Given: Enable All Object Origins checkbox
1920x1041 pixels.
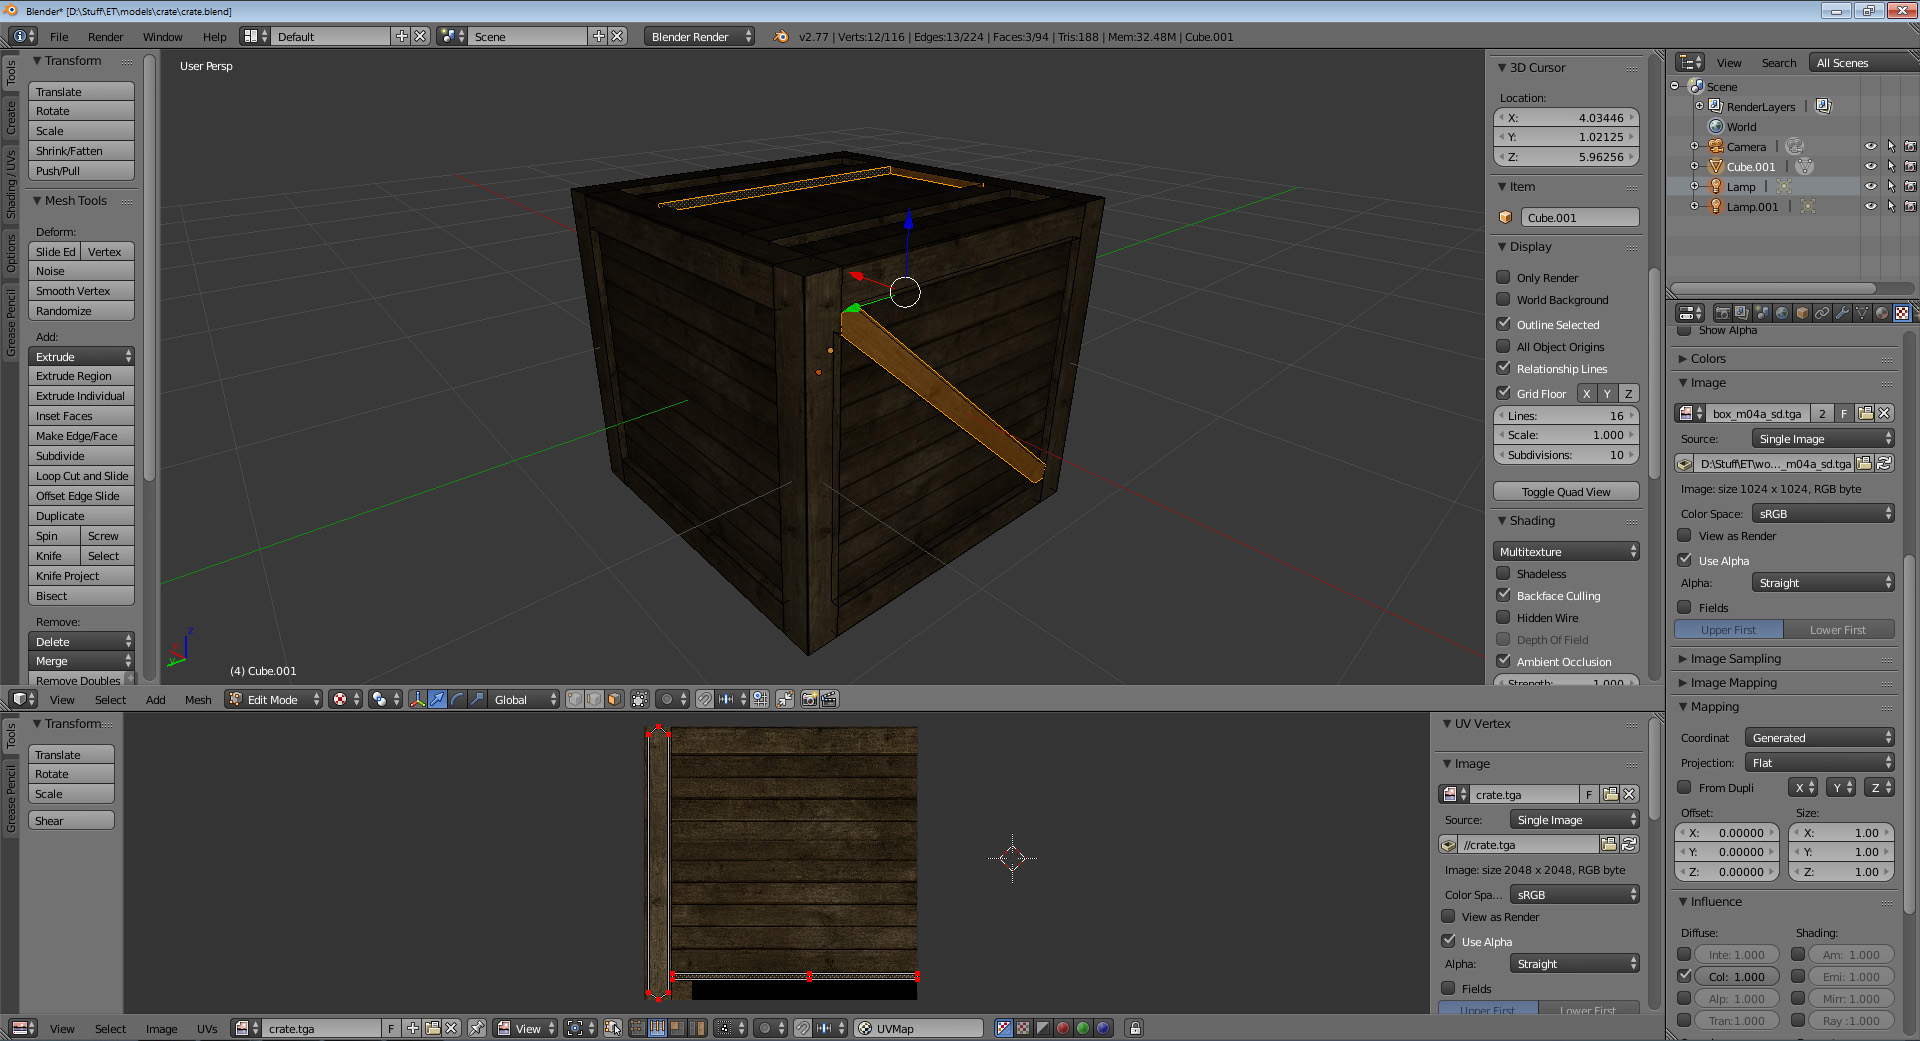Looking at the screenshot, I should 1503,346.
